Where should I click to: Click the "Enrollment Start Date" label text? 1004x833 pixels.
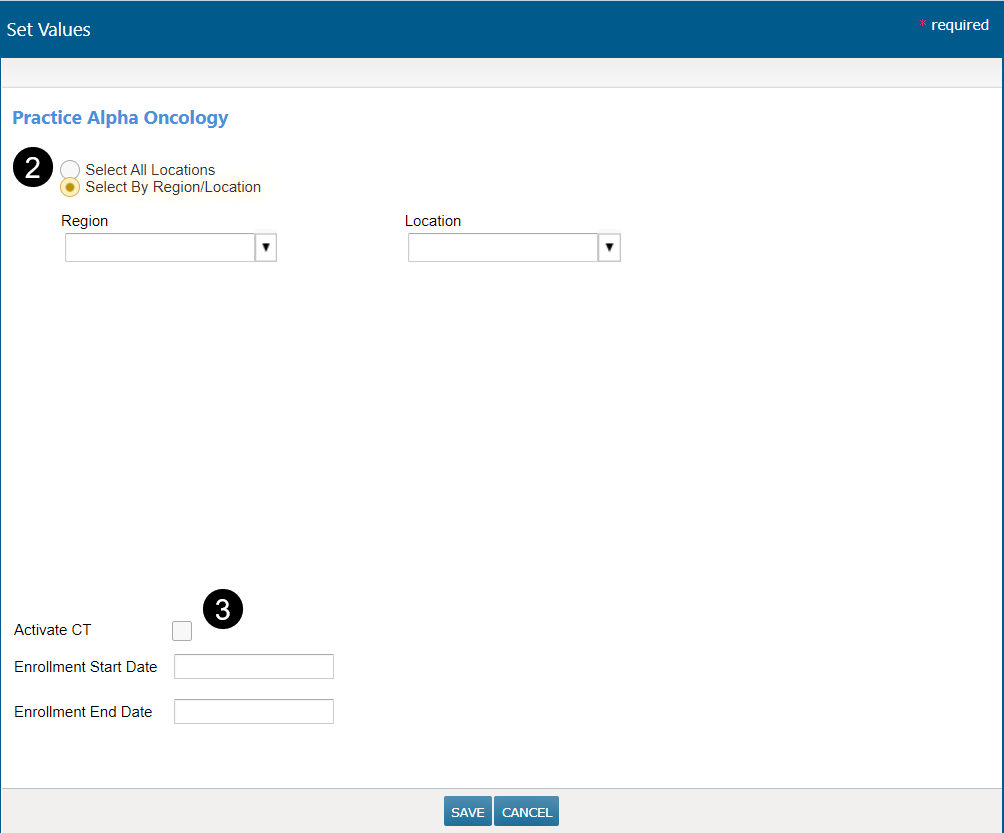[x=86, y=667]
